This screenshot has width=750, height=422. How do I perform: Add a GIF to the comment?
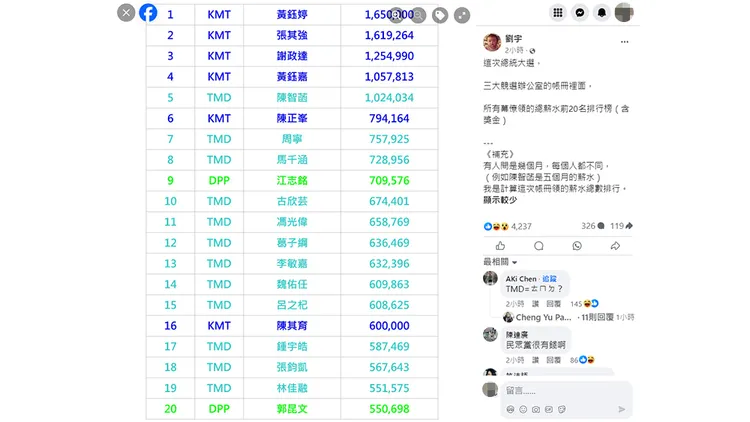[x=549, y=409]
